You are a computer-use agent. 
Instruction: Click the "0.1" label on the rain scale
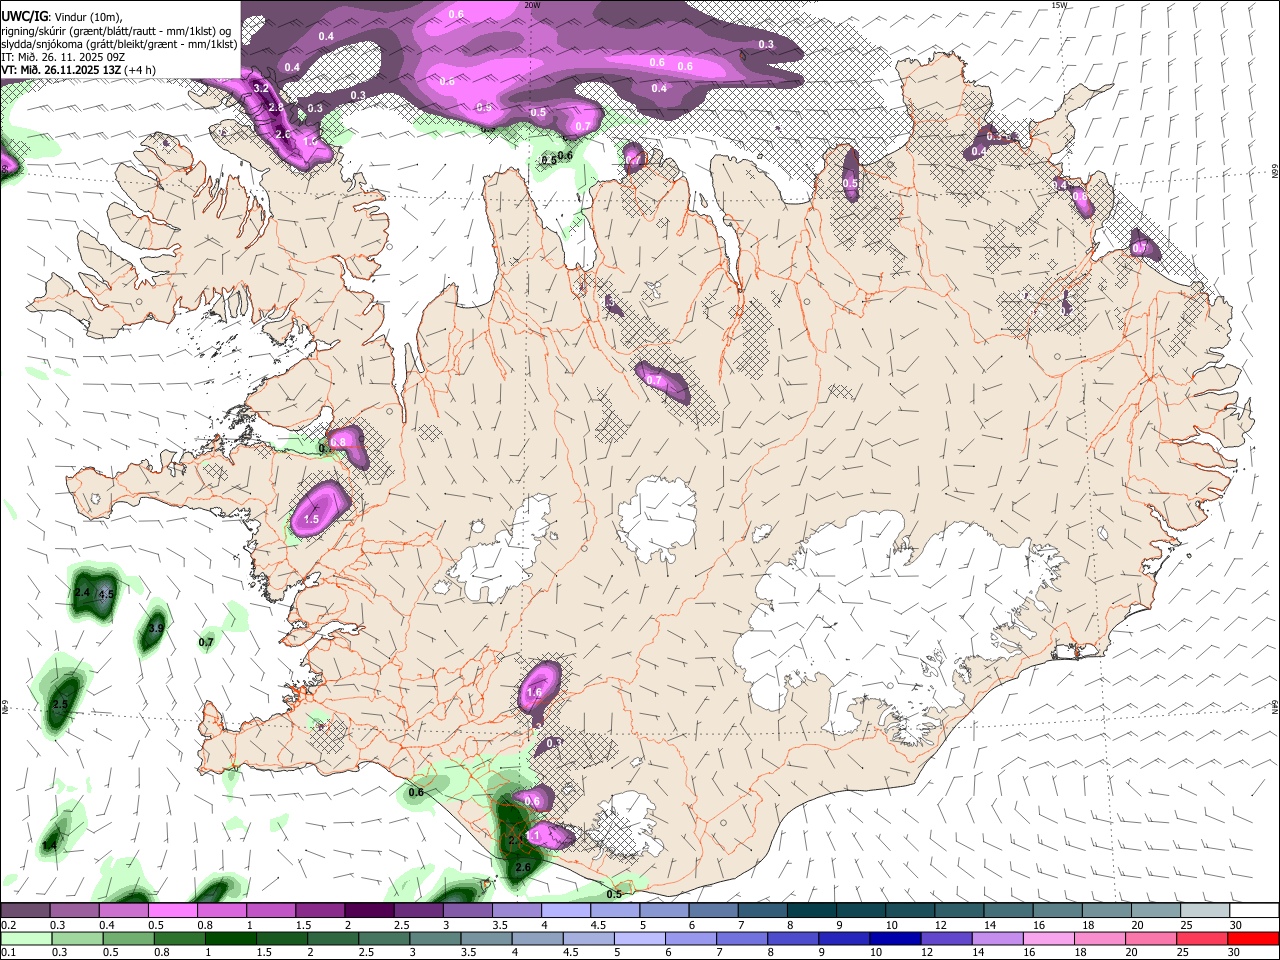pyautogui.click(x=8, y=953)
